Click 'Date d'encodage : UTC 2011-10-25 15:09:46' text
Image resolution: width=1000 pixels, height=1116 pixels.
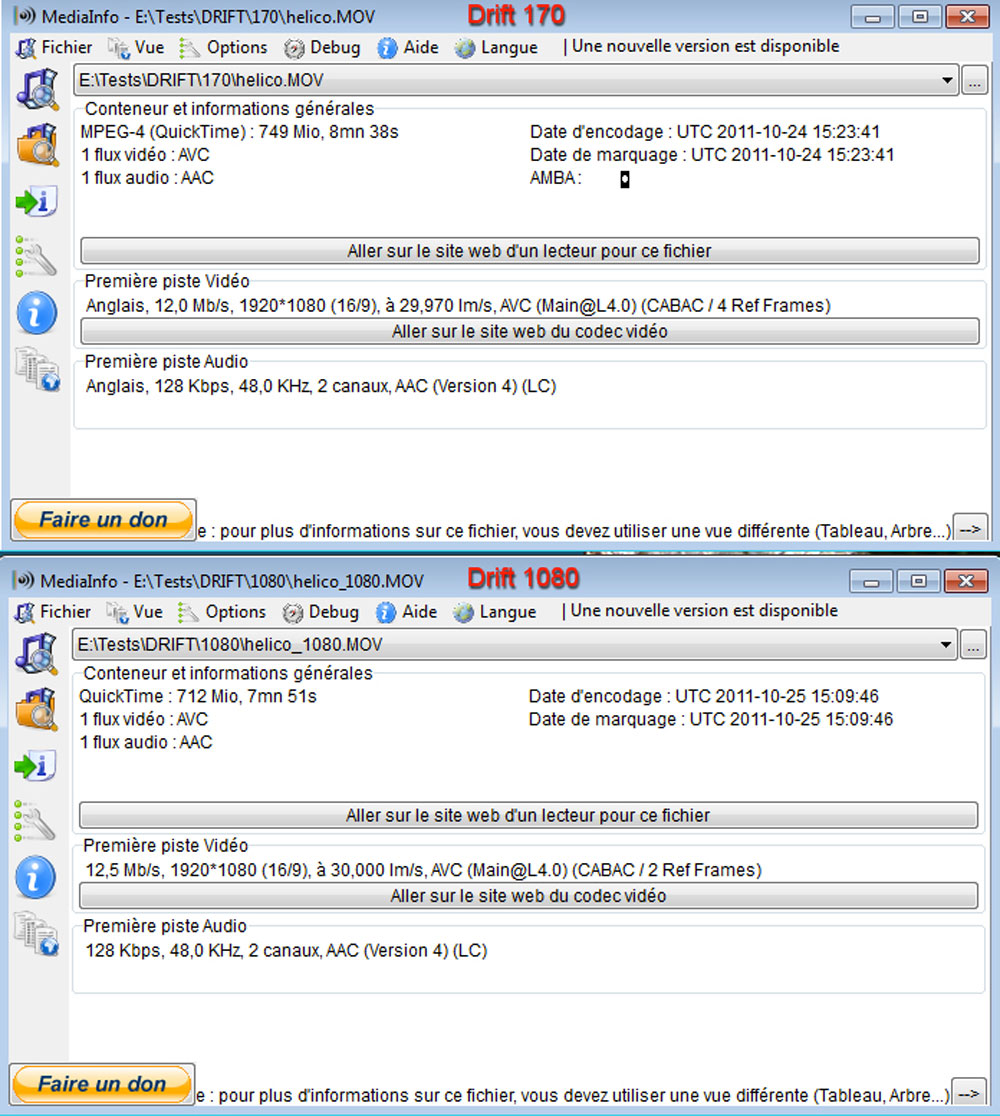(703, 697)
